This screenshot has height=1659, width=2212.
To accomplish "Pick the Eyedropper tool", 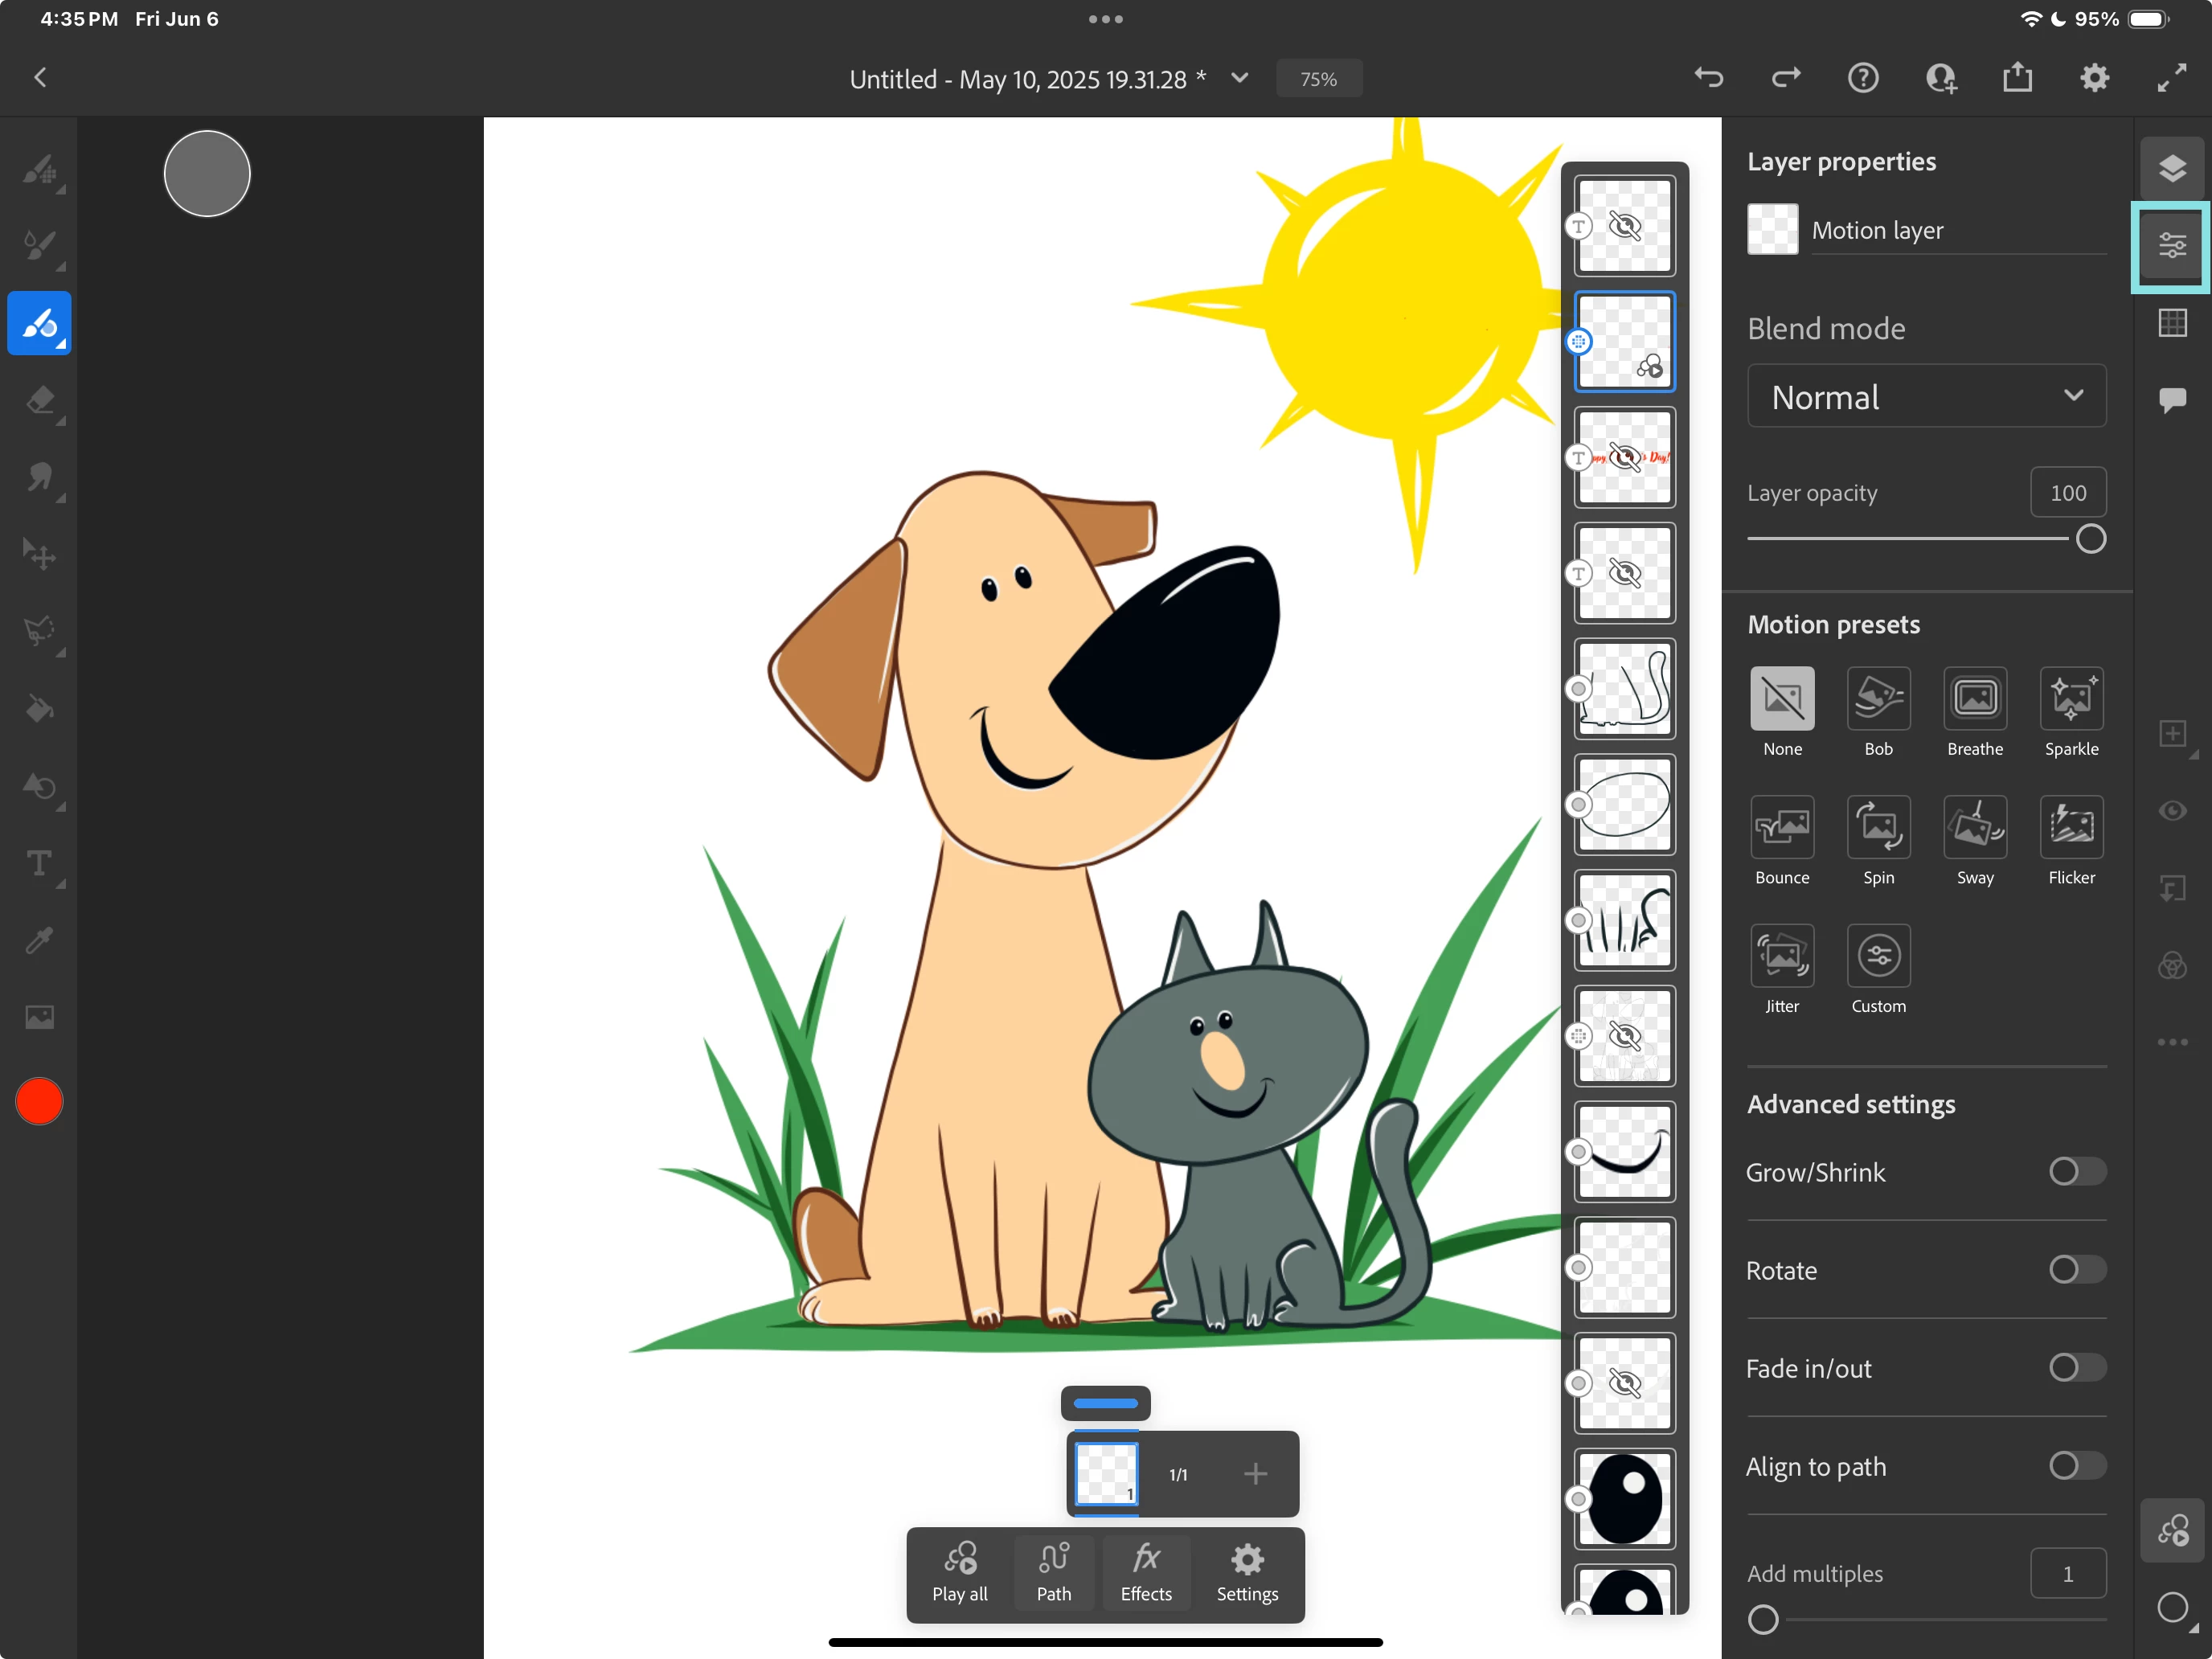I will tap(40, 940).
